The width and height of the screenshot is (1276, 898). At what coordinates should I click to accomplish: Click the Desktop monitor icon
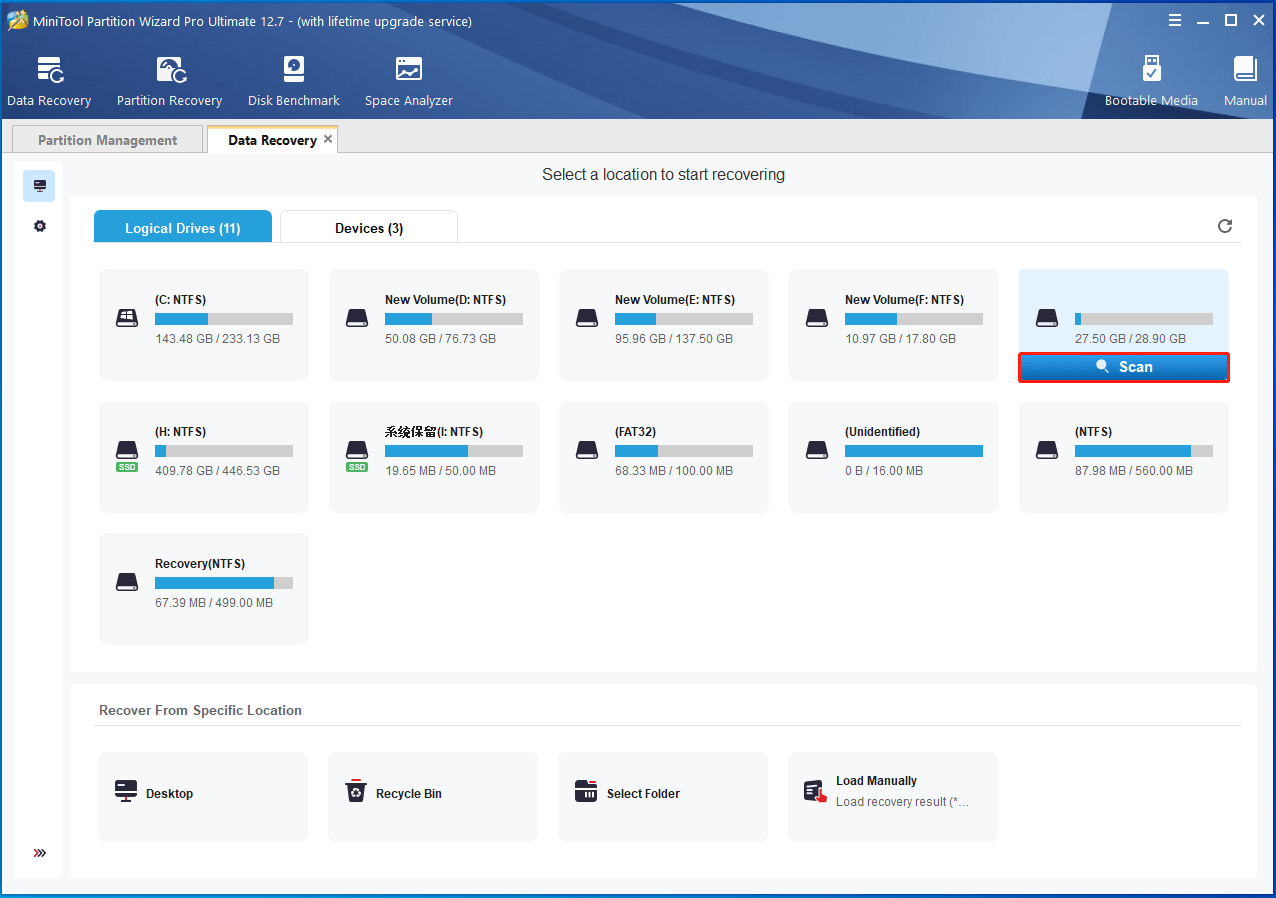(x=126, y=792)
